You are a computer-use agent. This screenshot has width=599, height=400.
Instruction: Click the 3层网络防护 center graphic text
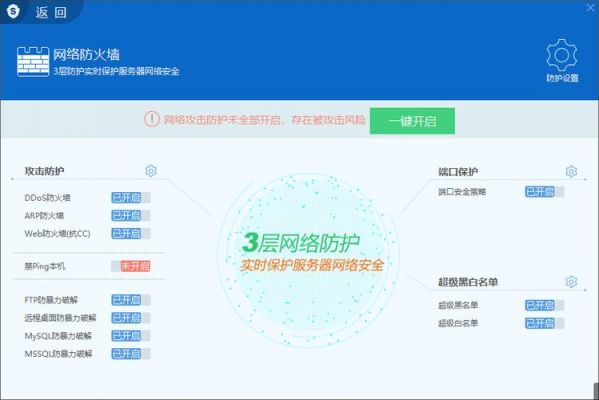(x=301, y=242)
